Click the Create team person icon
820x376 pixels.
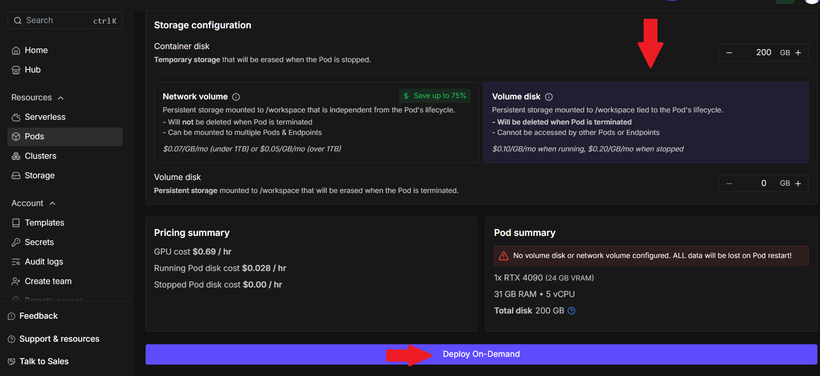(x=16, y=281)
